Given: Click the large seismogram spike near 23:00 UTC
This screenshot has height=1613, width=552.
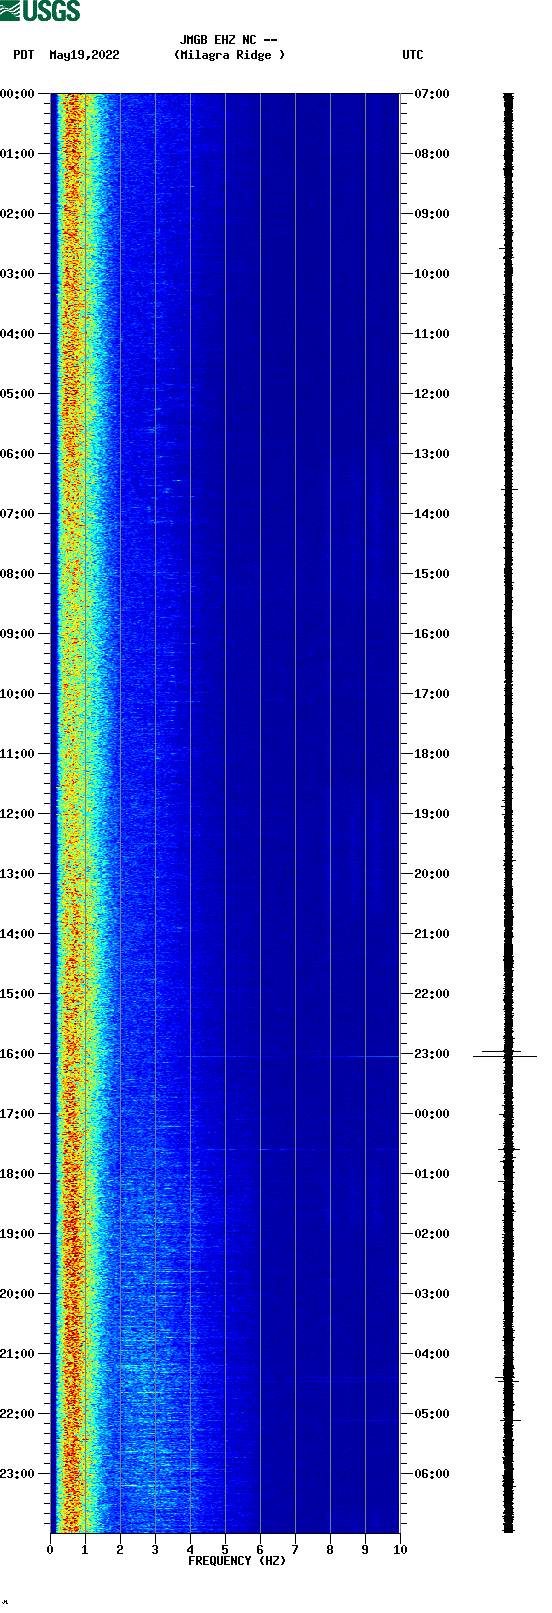Looking at the screenshot, I should pyautogui.click(x=506, y=1055).
